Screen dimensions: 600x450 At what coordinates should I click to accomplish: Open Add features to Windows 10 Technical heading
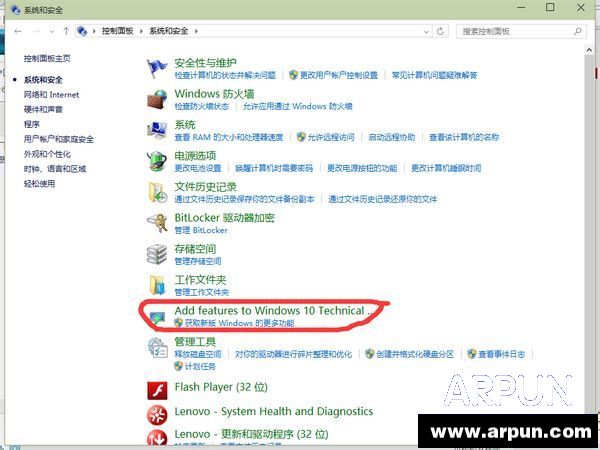point(274,310)
